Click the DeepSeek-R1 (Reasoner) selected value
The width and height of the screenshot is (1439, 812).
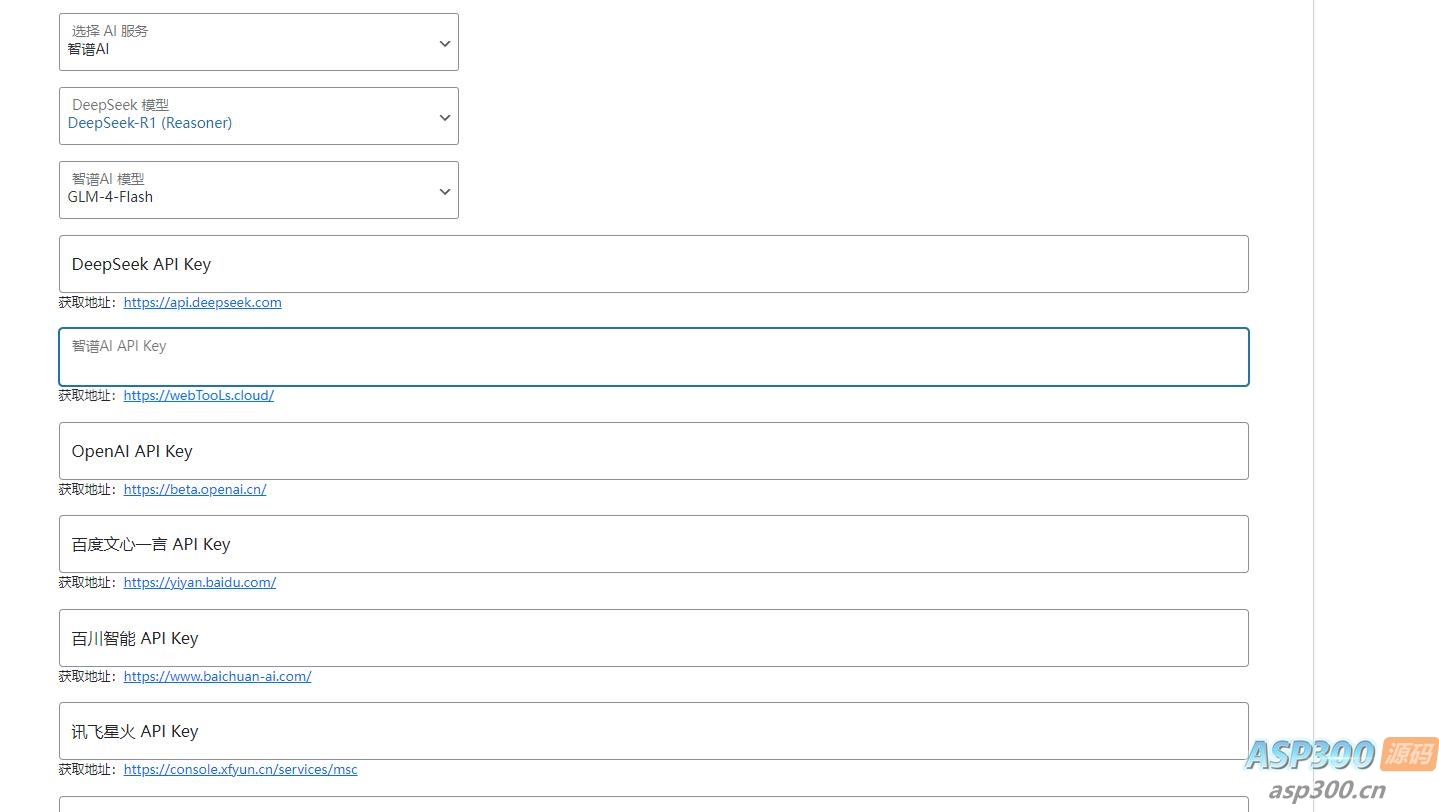tap(150, 123)
